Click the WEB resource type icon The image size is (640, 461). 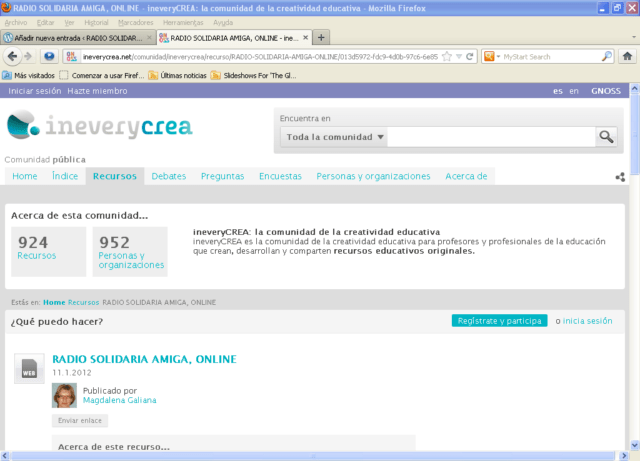click(29, 368)
